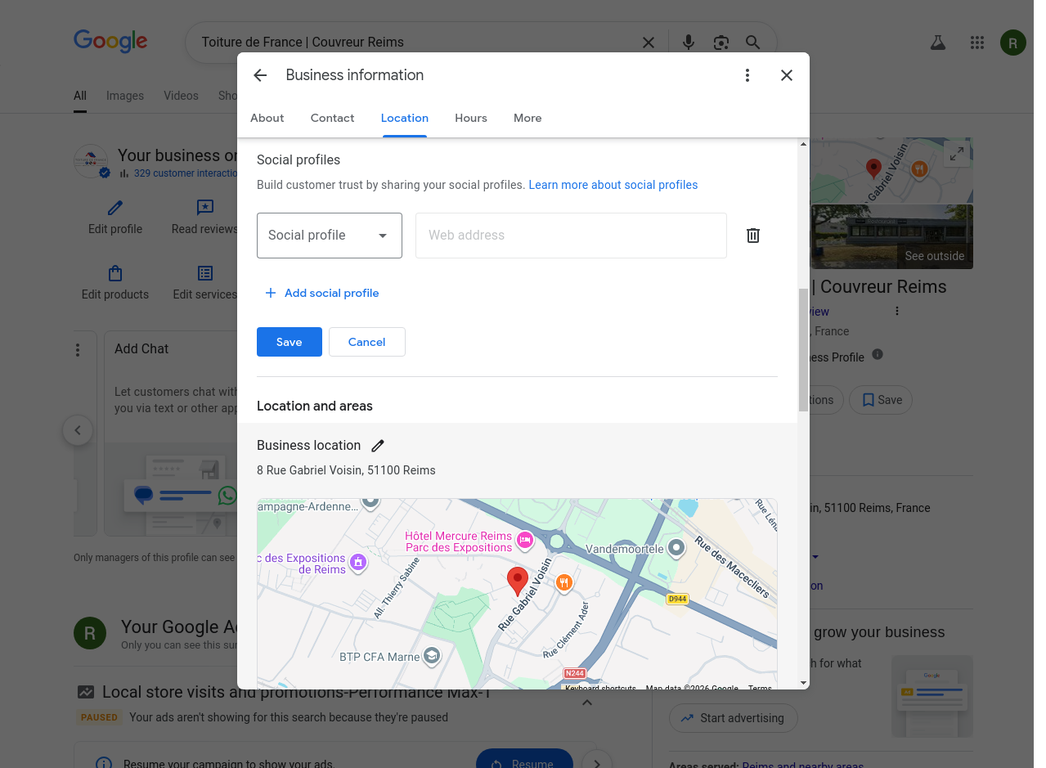
Task: Delete the social profile row with trash icon
Action: tap(753, 235)
